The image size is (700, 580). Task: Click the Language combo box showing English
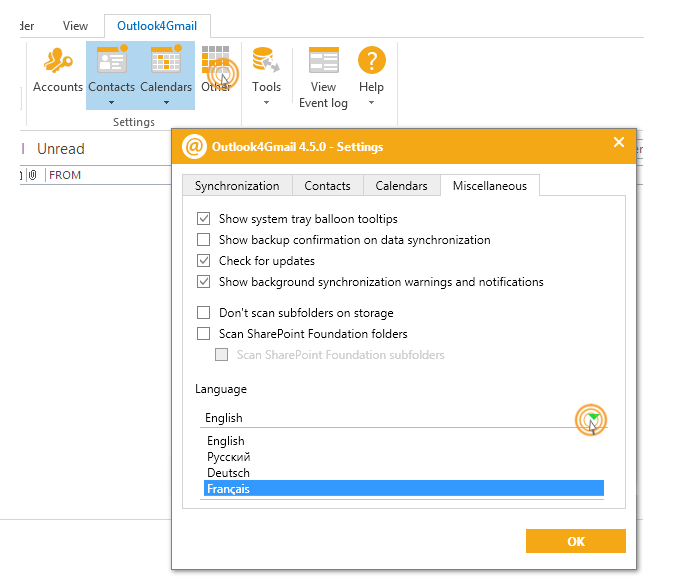pos(404,418)
